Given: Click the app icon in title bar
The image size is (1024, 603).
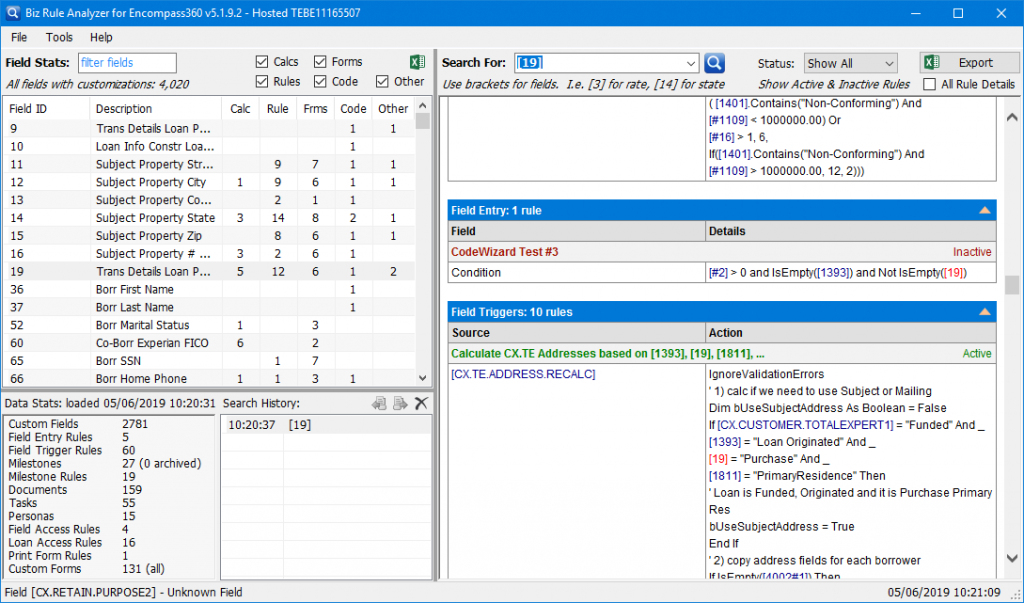Looking at the screenshot, I should coord(14,13).
